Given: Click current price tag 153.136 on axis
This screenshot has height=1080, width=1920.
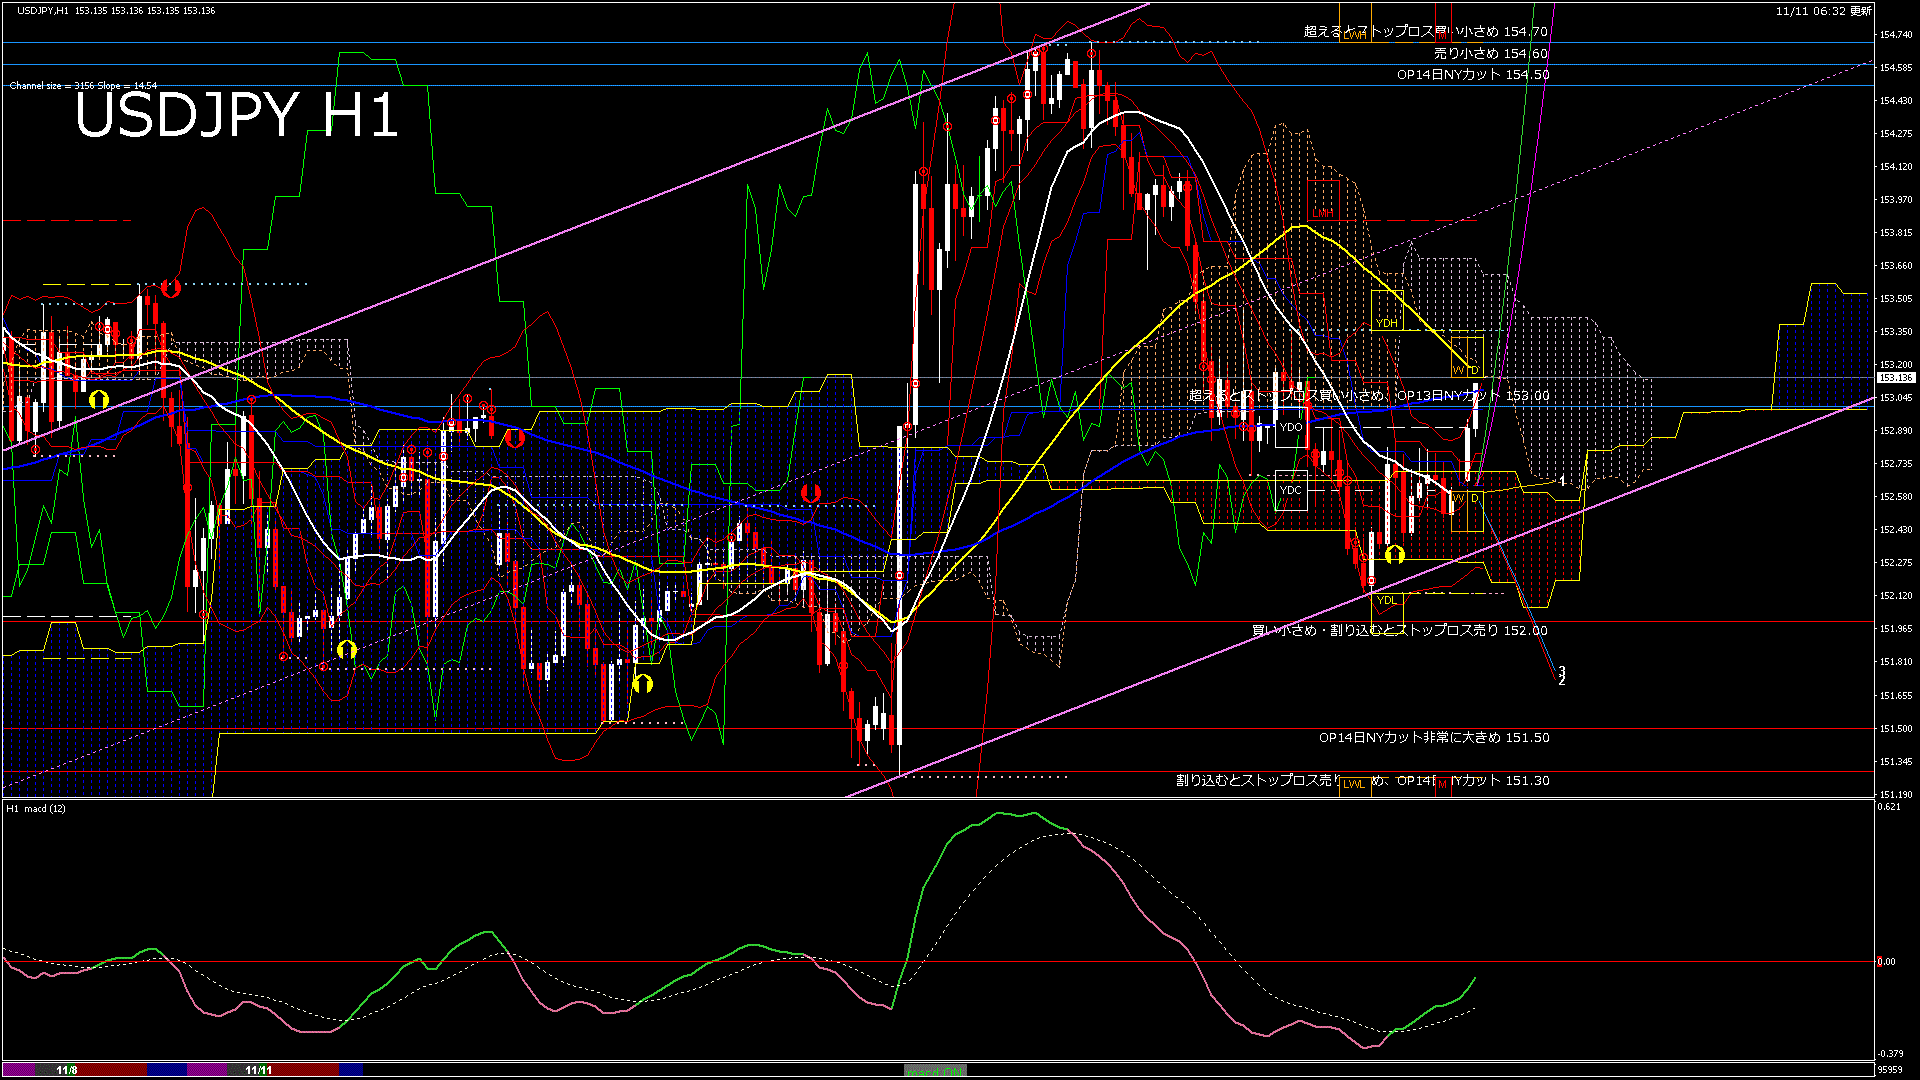Looking at the screenshot, I should pyautogui.click(x=1895, y=378).
